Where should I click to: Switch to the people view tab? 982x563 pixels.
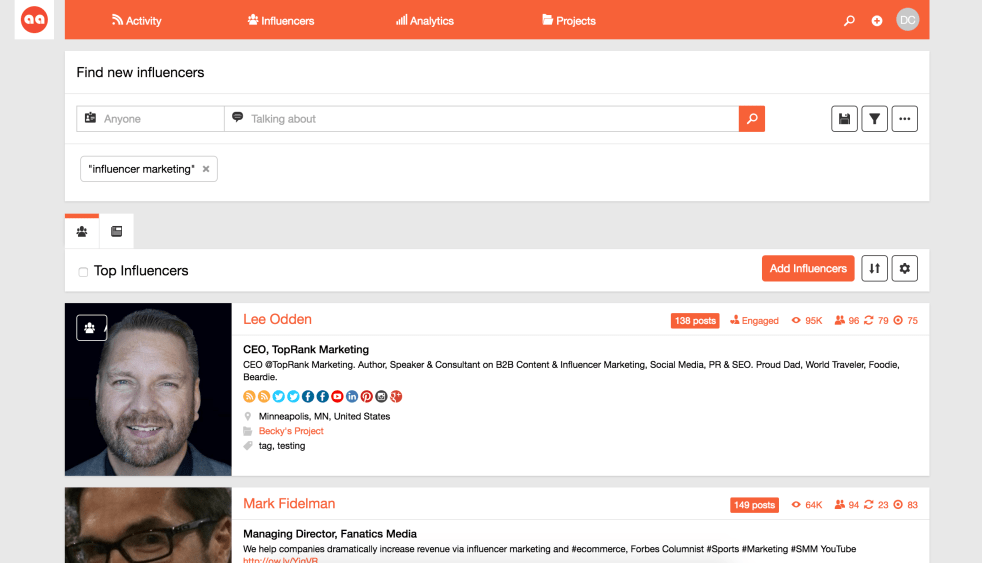point(82,231)
